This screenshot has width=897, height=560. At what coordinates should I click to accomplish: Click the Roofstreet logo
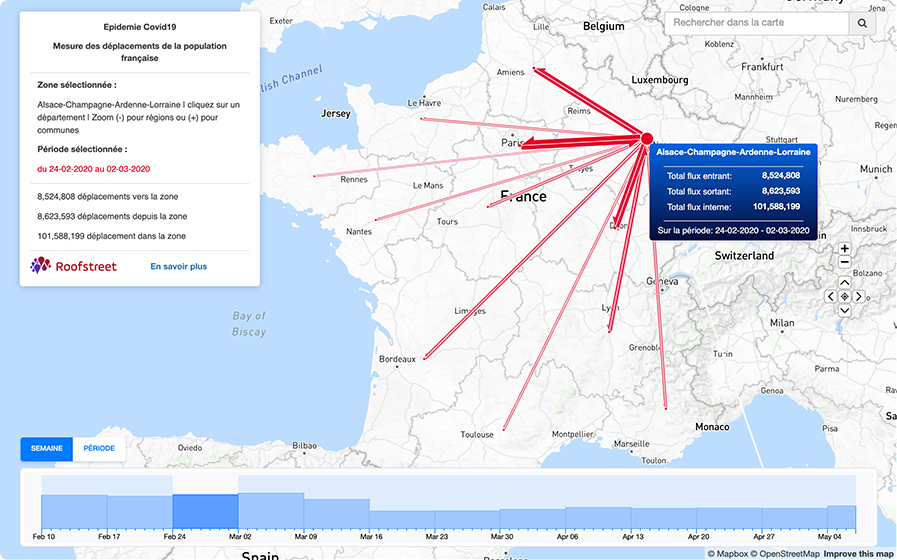point(74,266)
